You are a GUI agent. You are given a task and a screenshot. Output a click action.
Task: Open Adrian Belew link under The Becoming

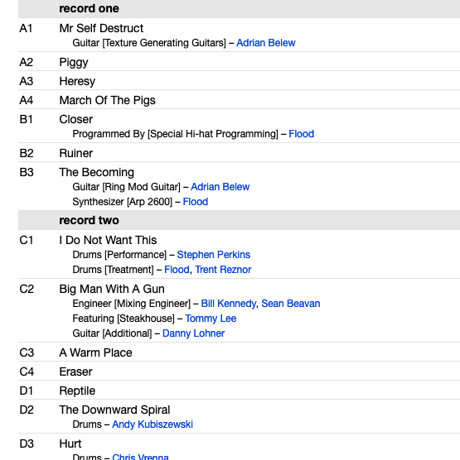point(220,187)
